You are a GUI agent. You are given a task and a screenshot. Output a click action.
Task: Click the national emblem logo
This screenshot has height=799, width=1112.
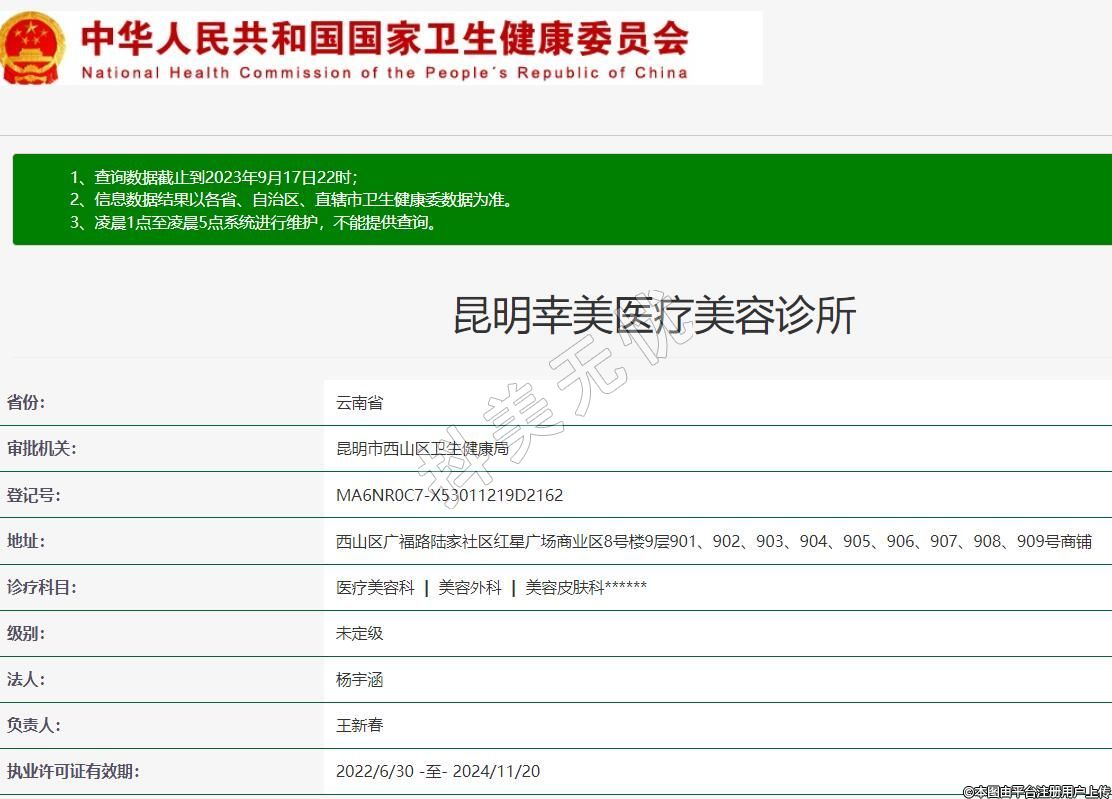[33, 47]
